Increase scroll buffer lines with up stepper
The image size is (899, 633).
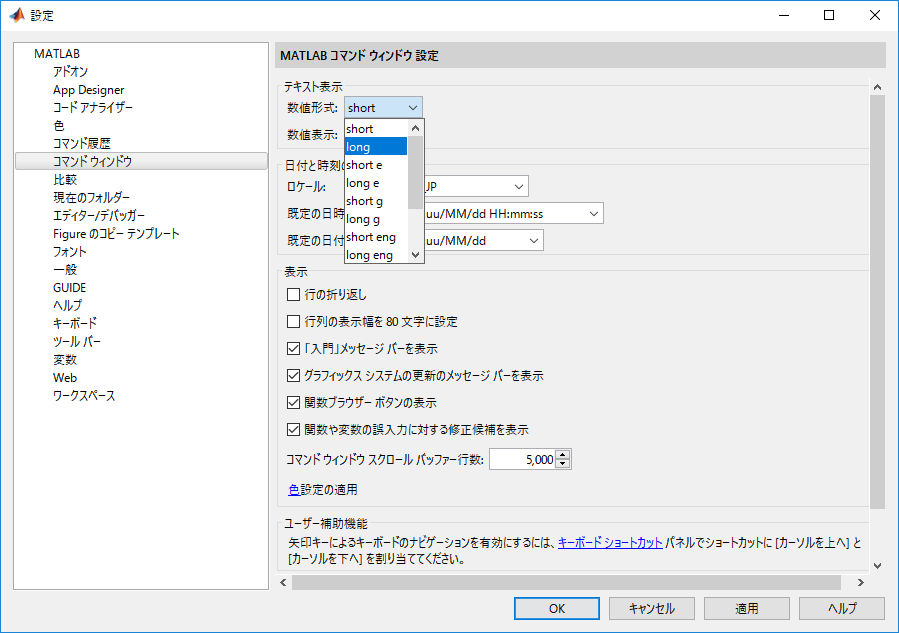[x=563, y=455]
